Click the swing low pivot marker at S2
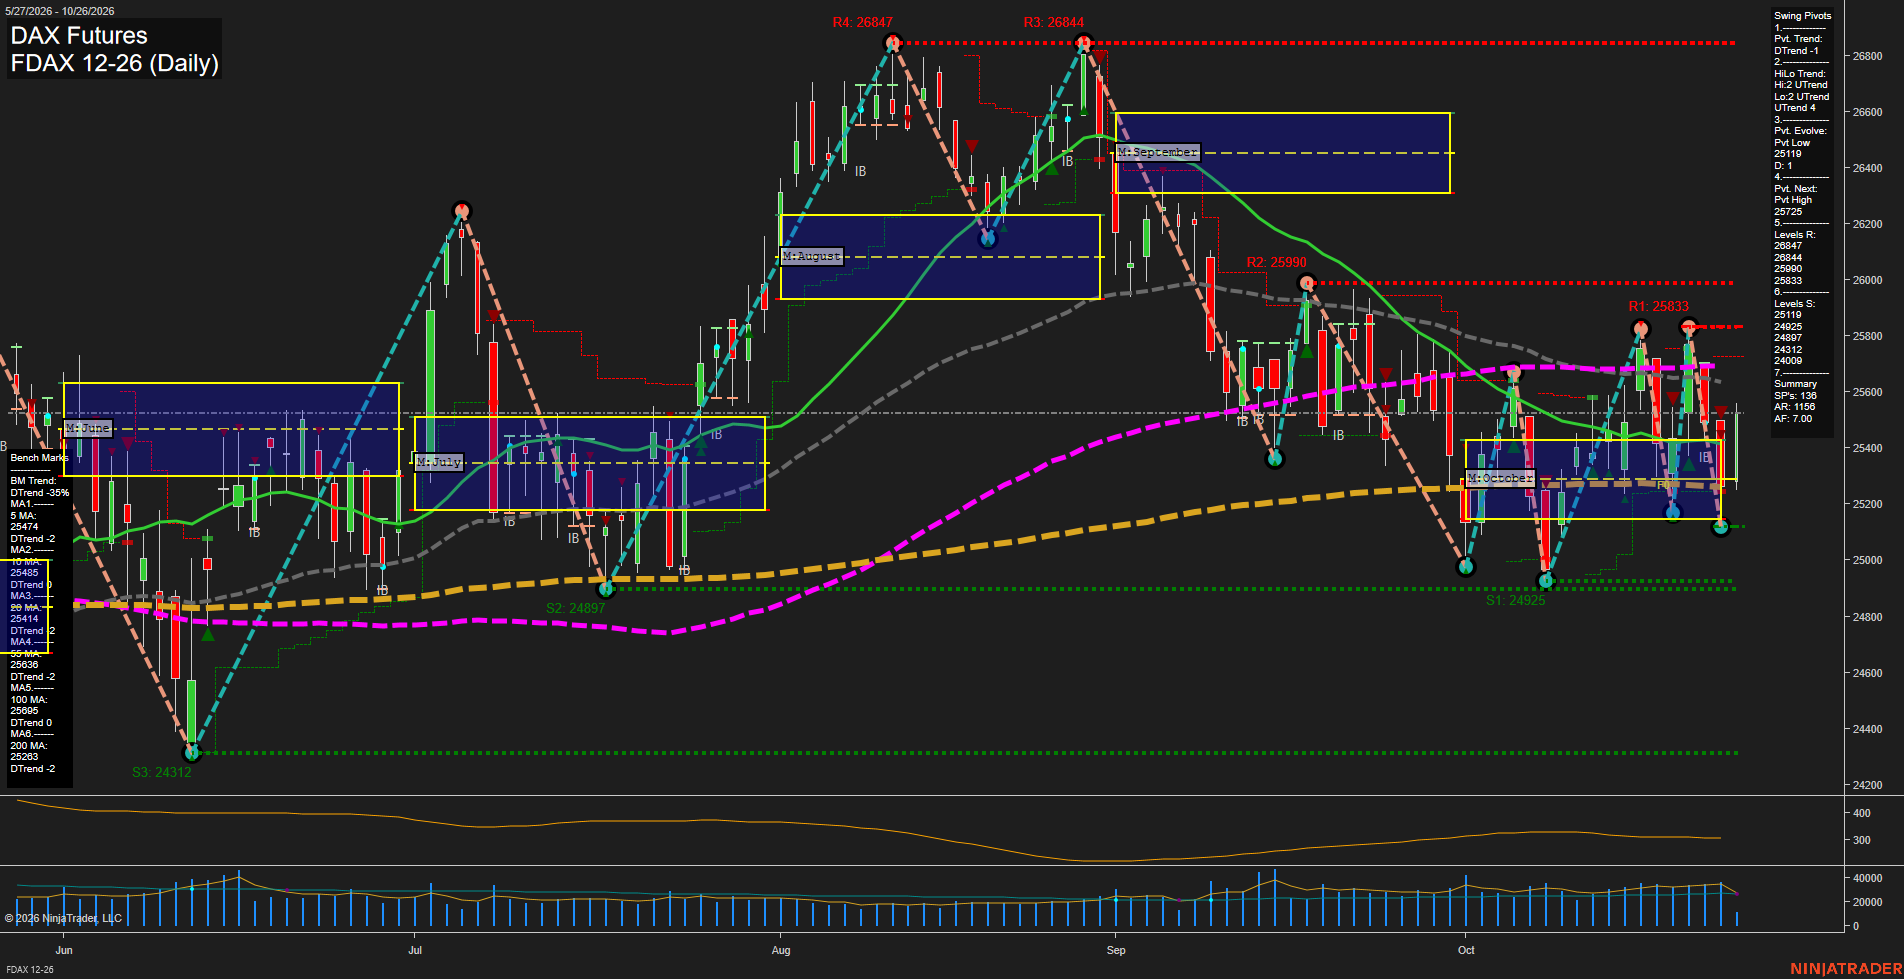The width and height of the screenshot is (1904, 979). 605,589
